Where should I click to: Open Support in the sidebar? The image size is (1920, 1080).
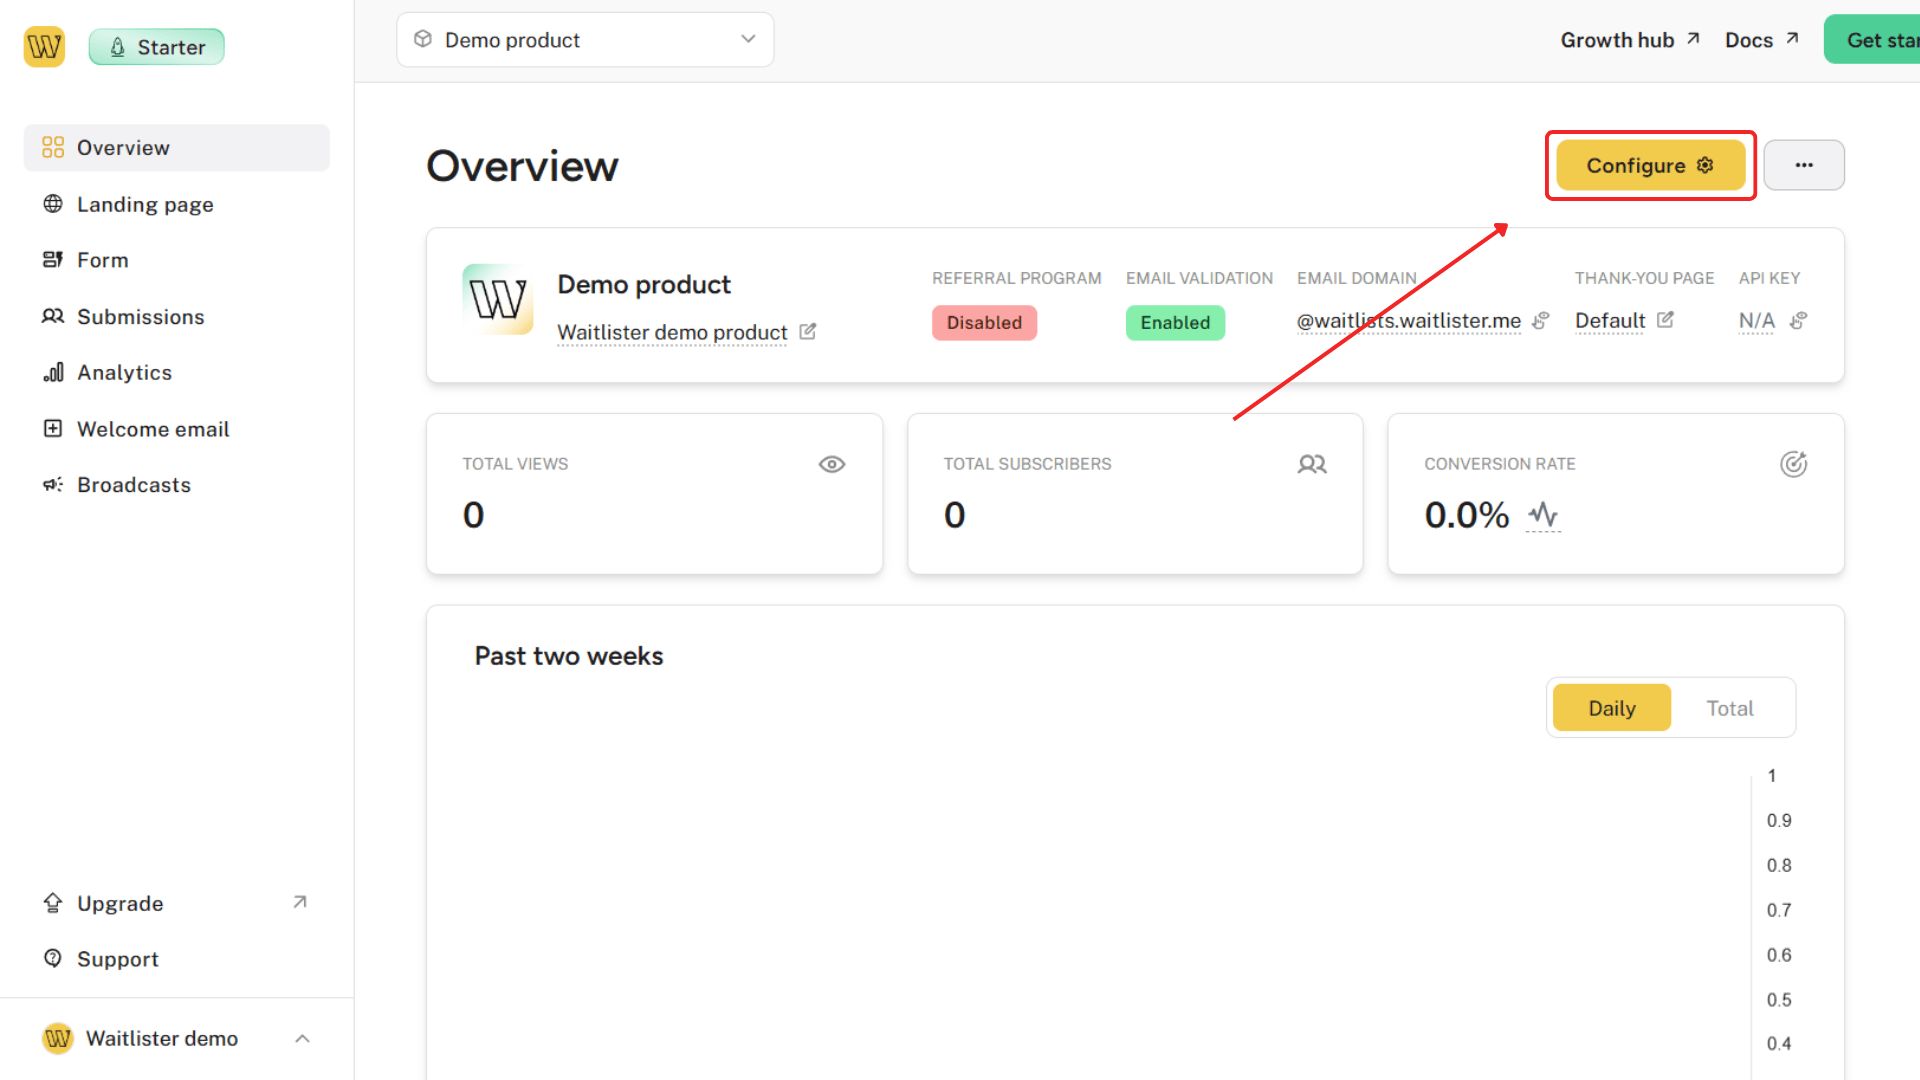pos(177,959)
